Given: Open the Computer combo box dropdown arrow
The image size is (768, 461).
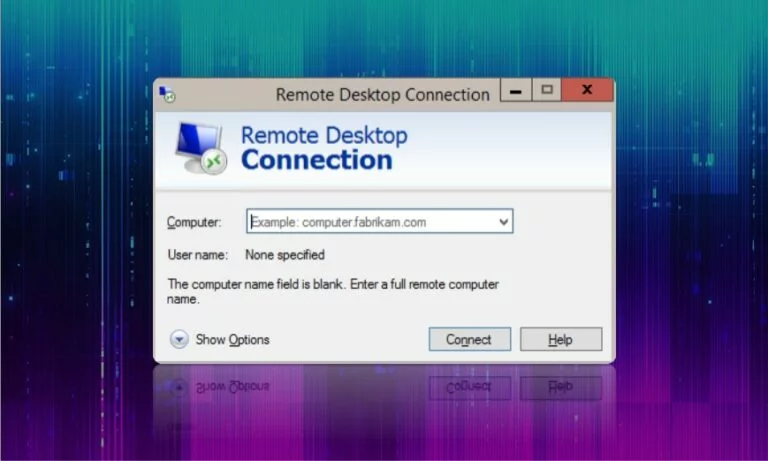Looking at the screenshot, I should (x=503, y=222).
